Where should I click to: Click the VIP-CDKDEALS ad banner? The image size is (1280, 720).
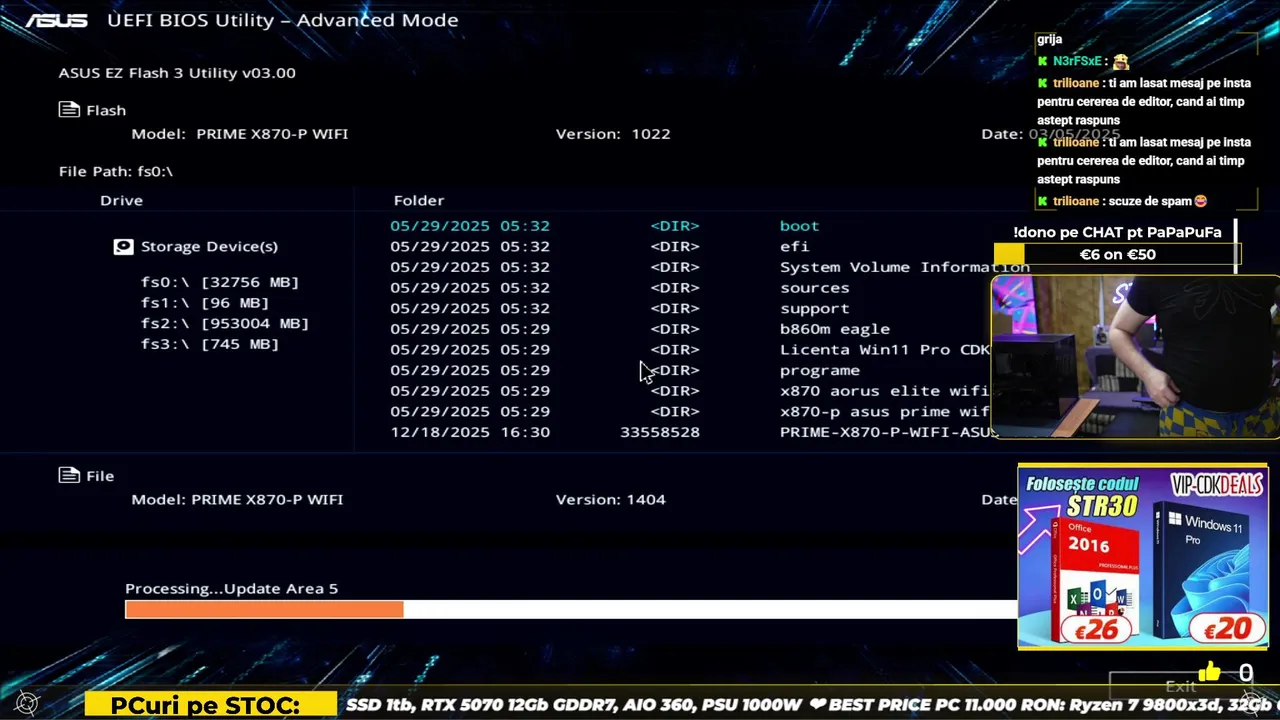1142,556
